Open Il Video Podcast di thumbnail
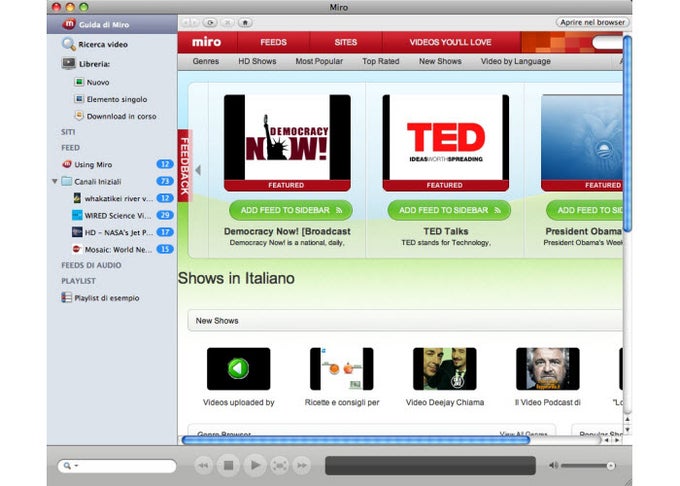The height and width of the screenshot is (486, 680). [x=548, y=369]
